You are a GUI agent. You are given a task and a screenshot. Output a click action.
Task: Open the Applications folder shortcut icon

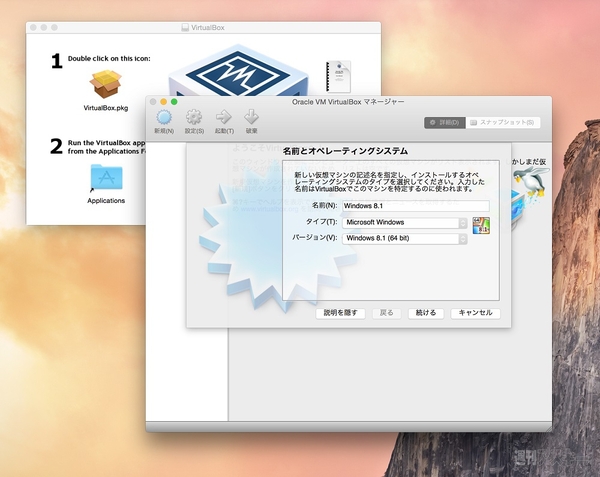(106, 177)
